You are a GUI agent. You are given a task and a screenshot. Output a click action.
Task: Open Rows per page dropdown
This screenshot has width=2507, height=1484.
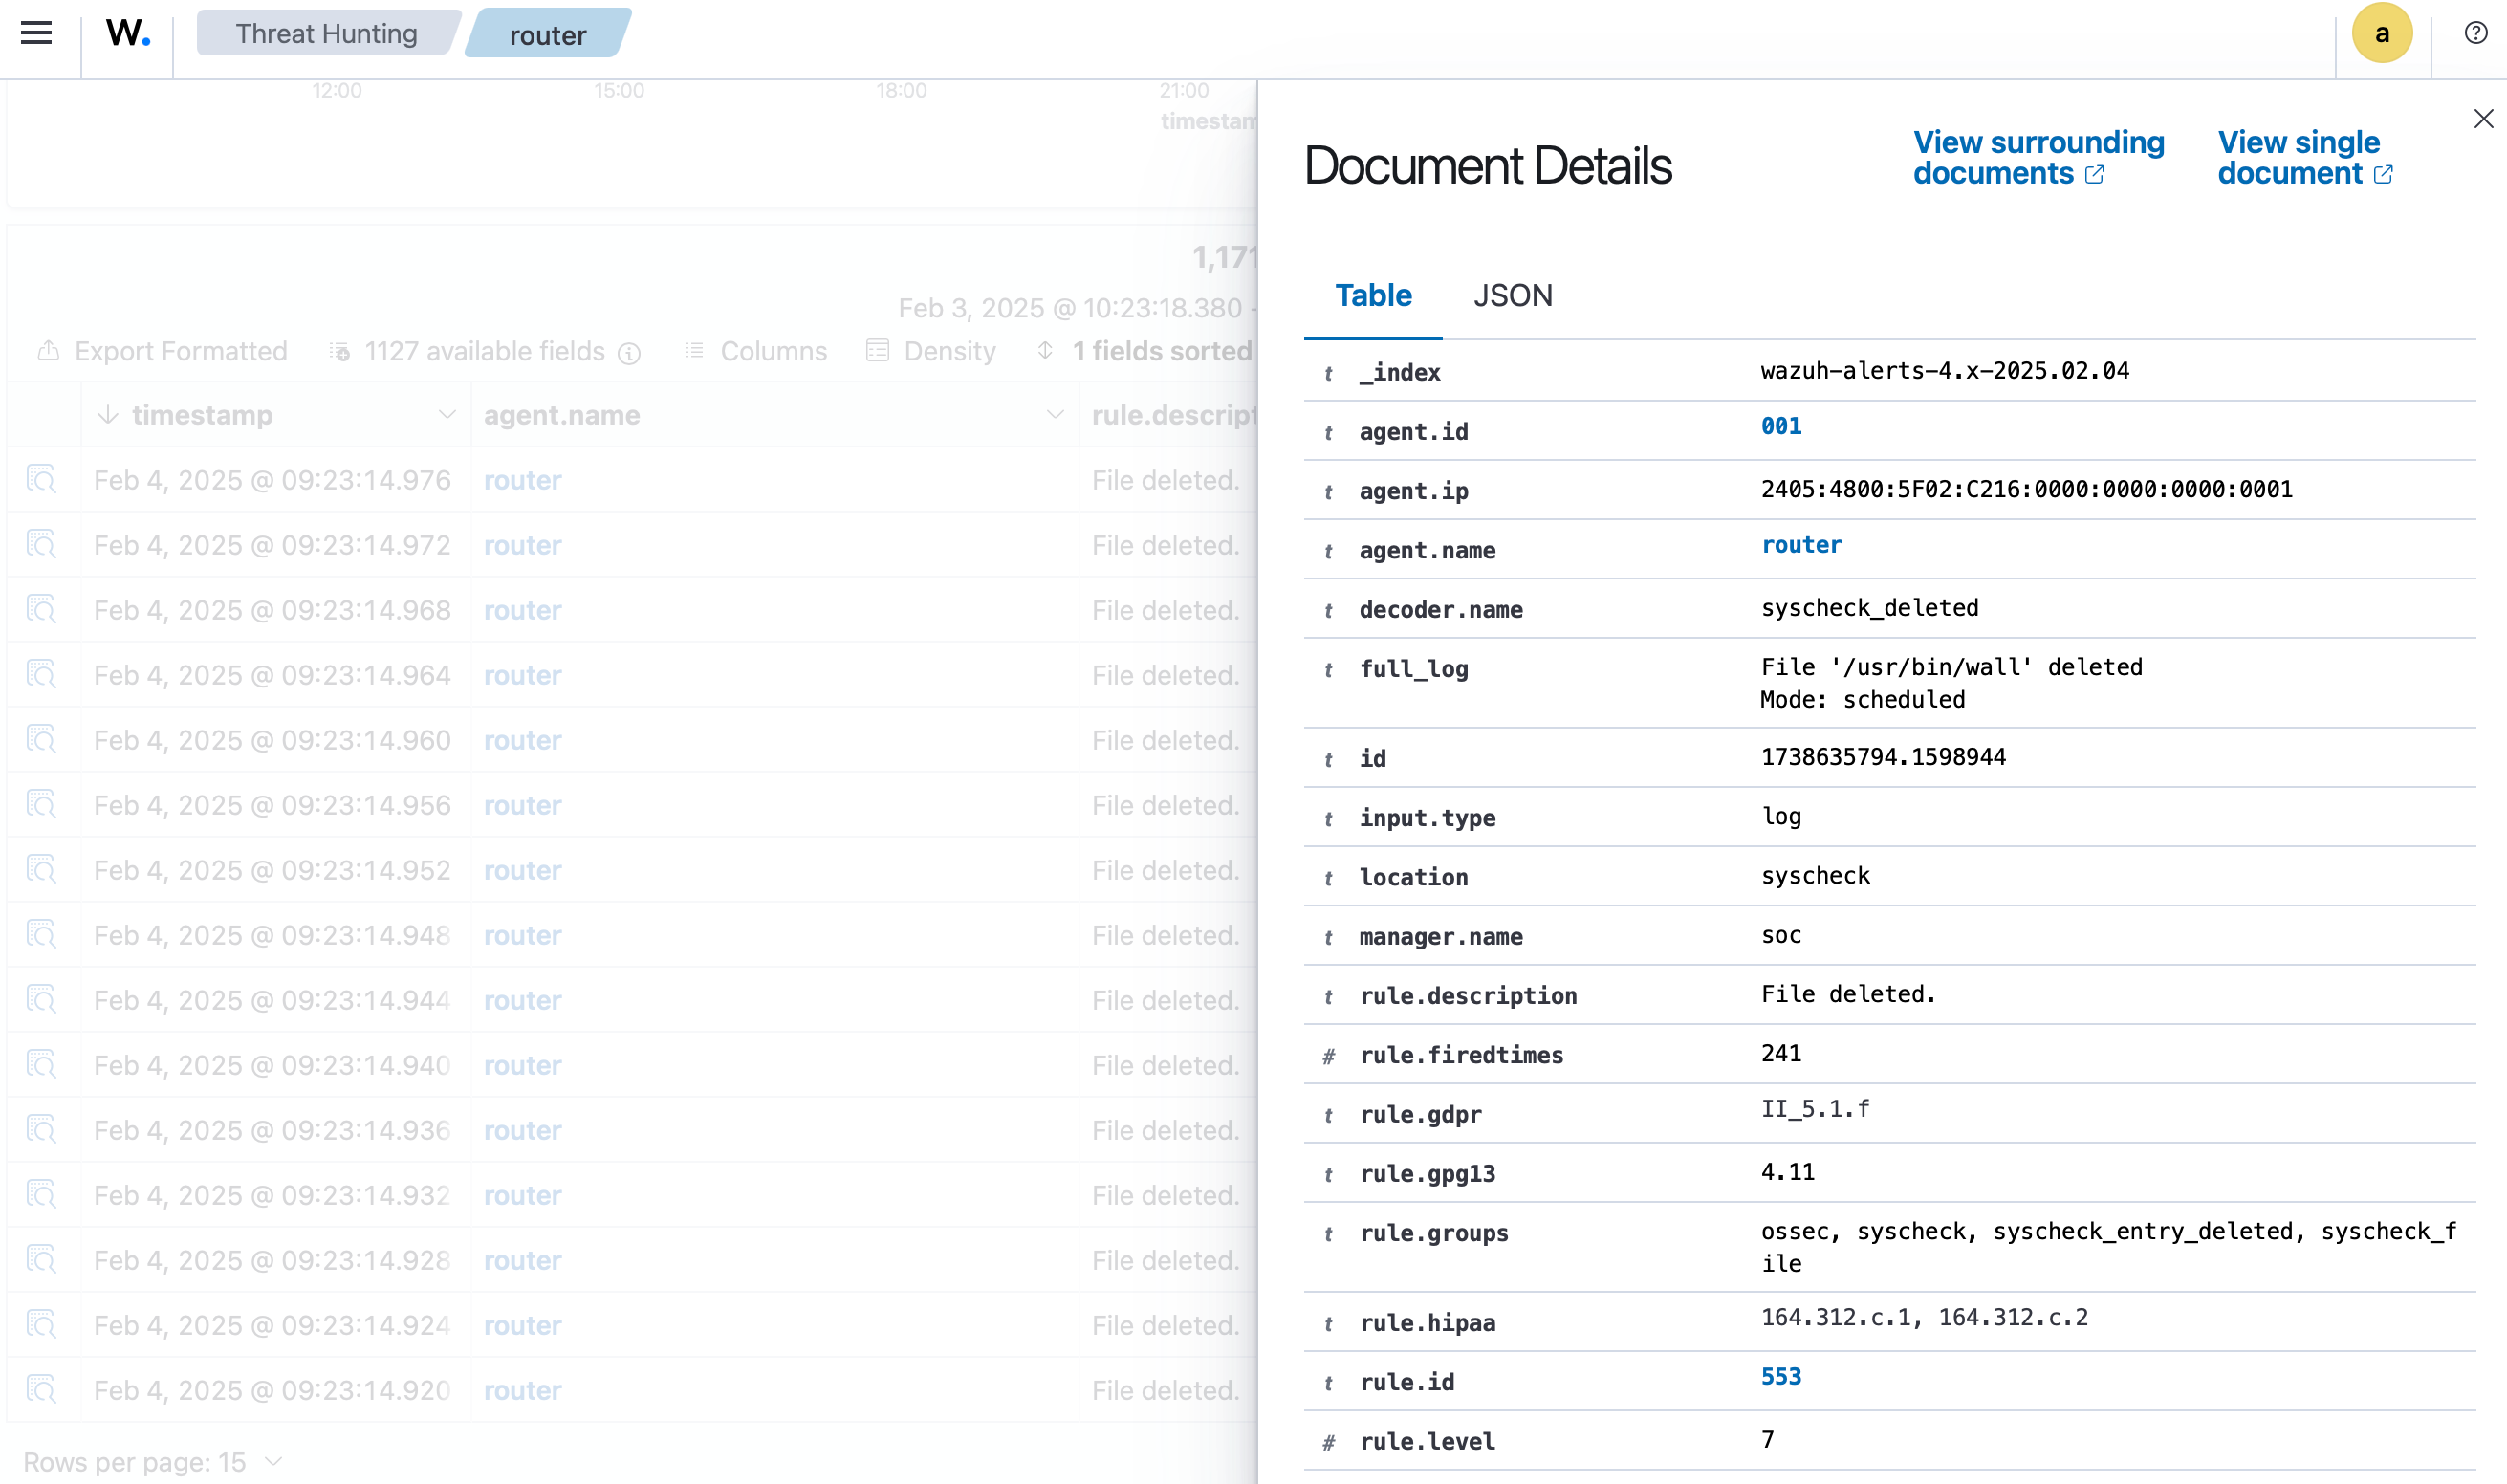point(152,1461)
